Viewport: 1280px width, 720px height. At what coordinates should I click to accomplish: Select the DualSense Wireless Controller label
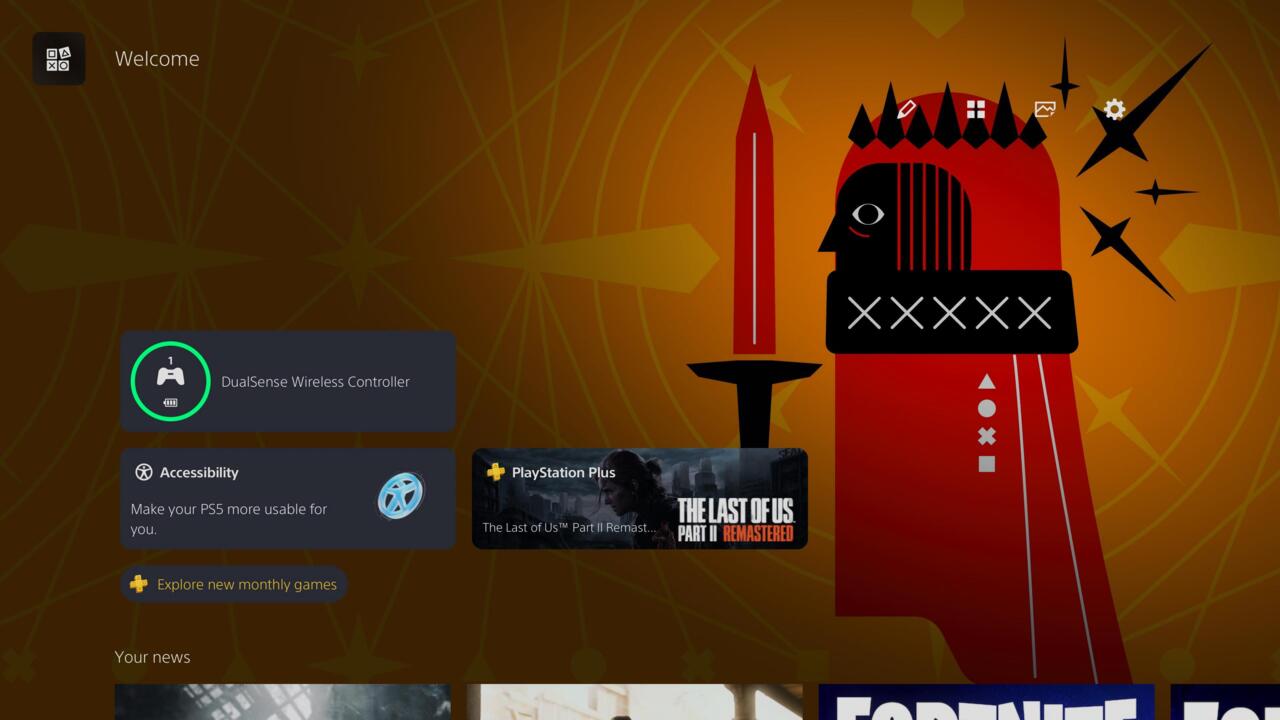point(315,382)
